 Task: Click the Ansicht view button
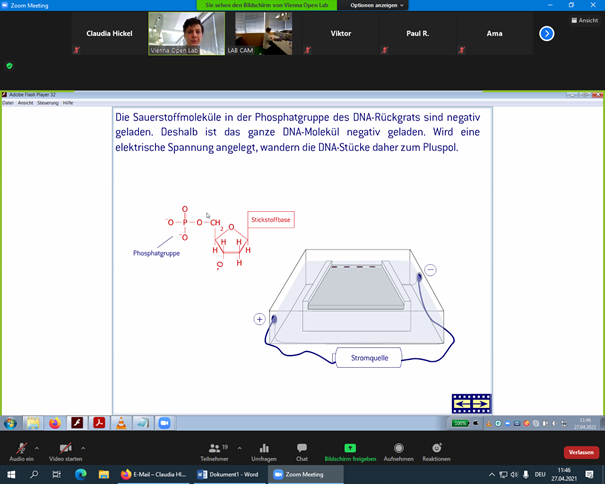tap(585, 20)
